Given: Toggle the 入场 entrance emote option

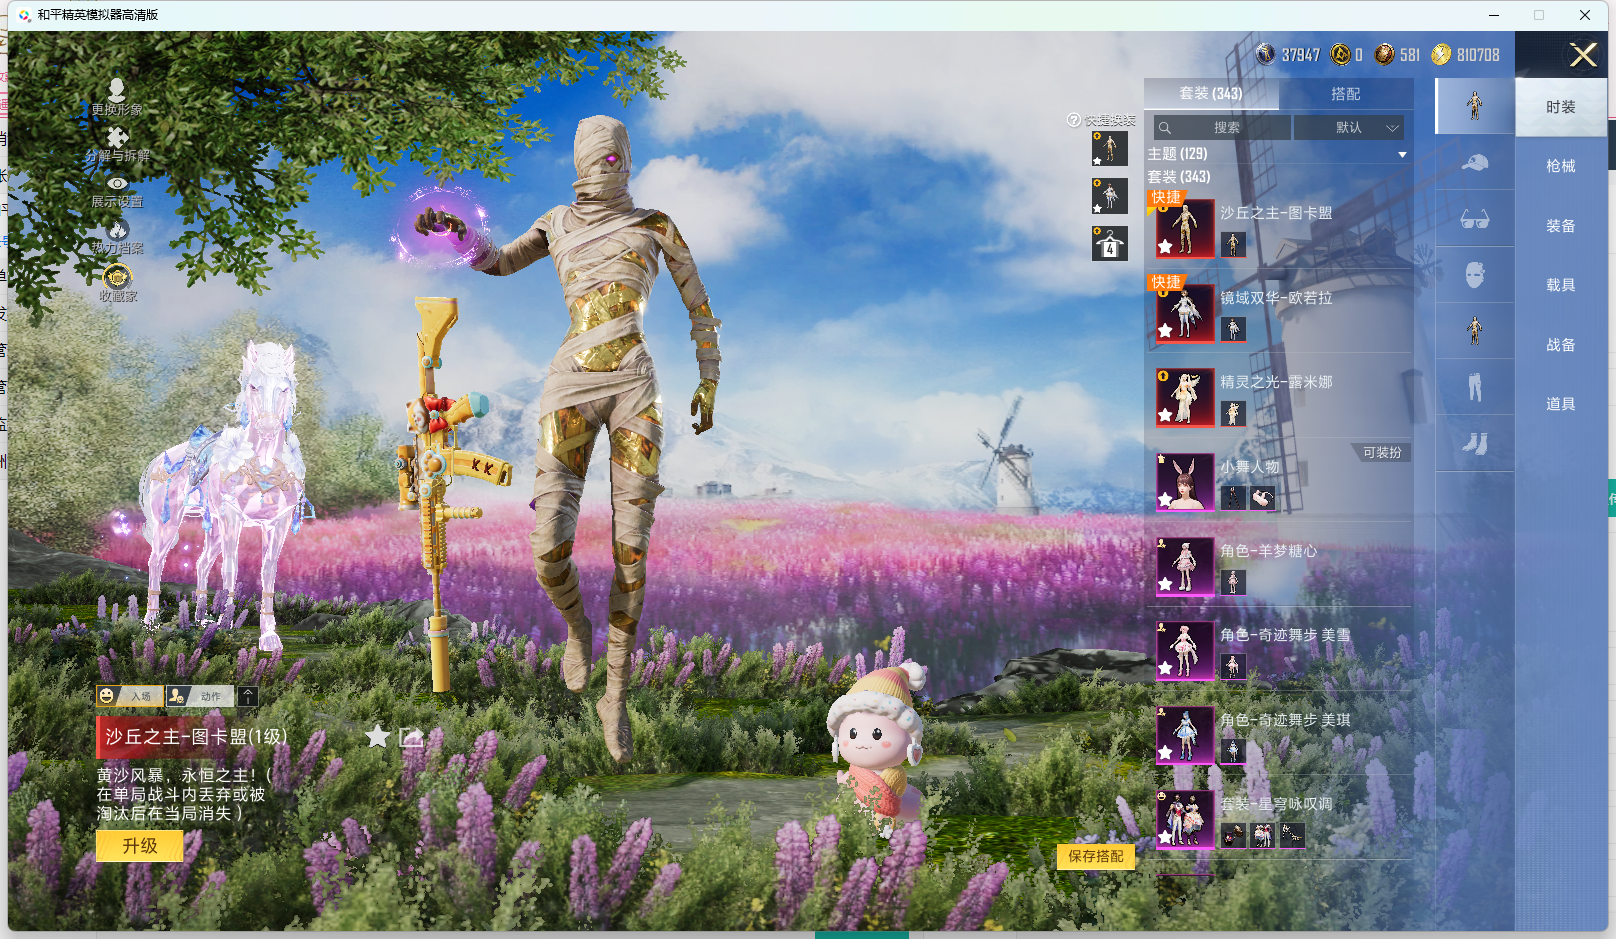Looking at the screenshot, I should 130,696.
